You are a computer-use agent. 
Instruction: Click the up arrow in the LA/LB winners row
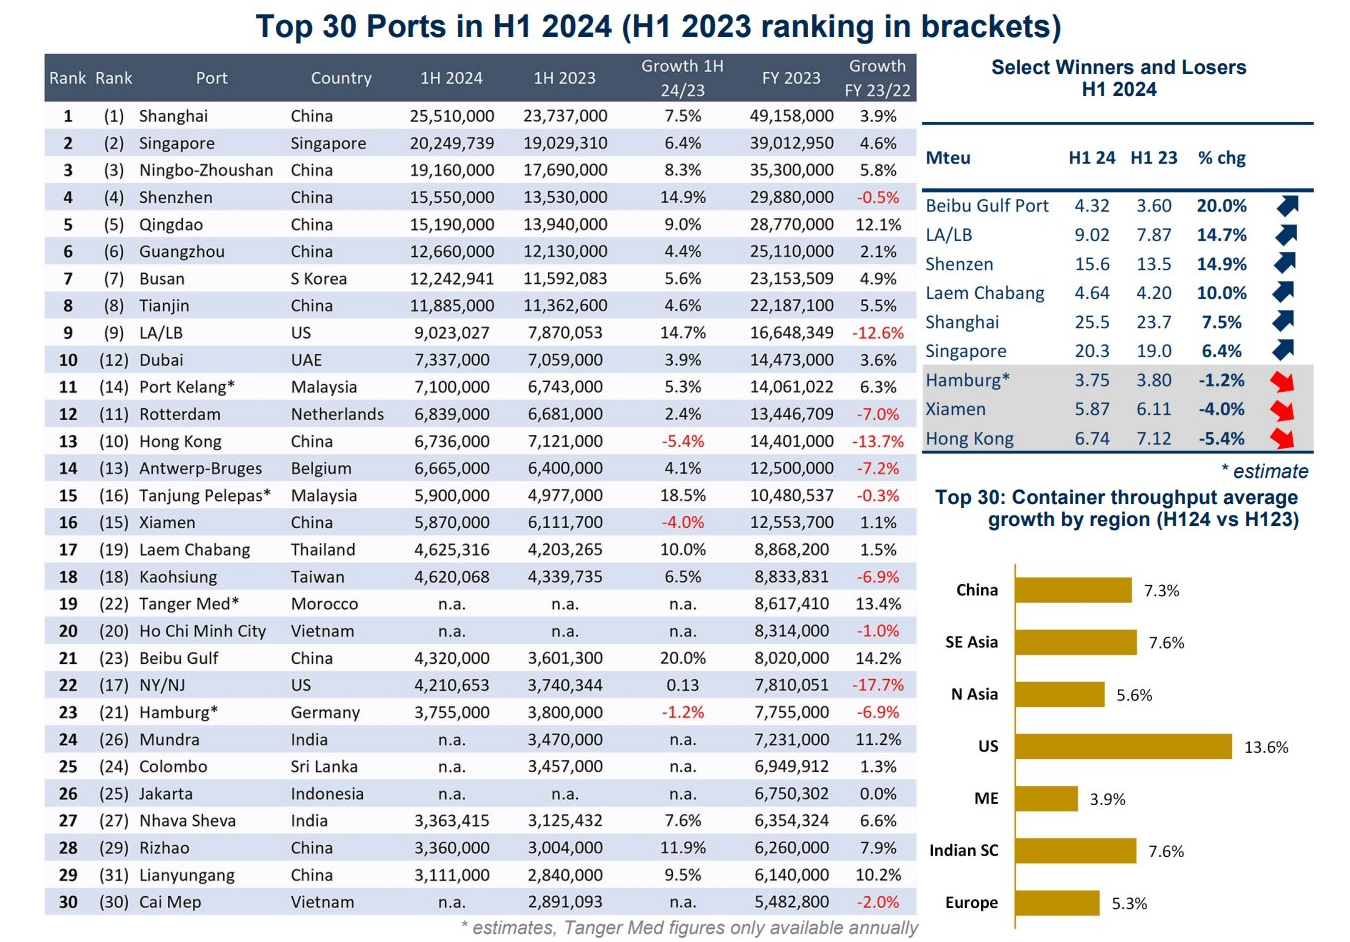[x=1286, y=235]
